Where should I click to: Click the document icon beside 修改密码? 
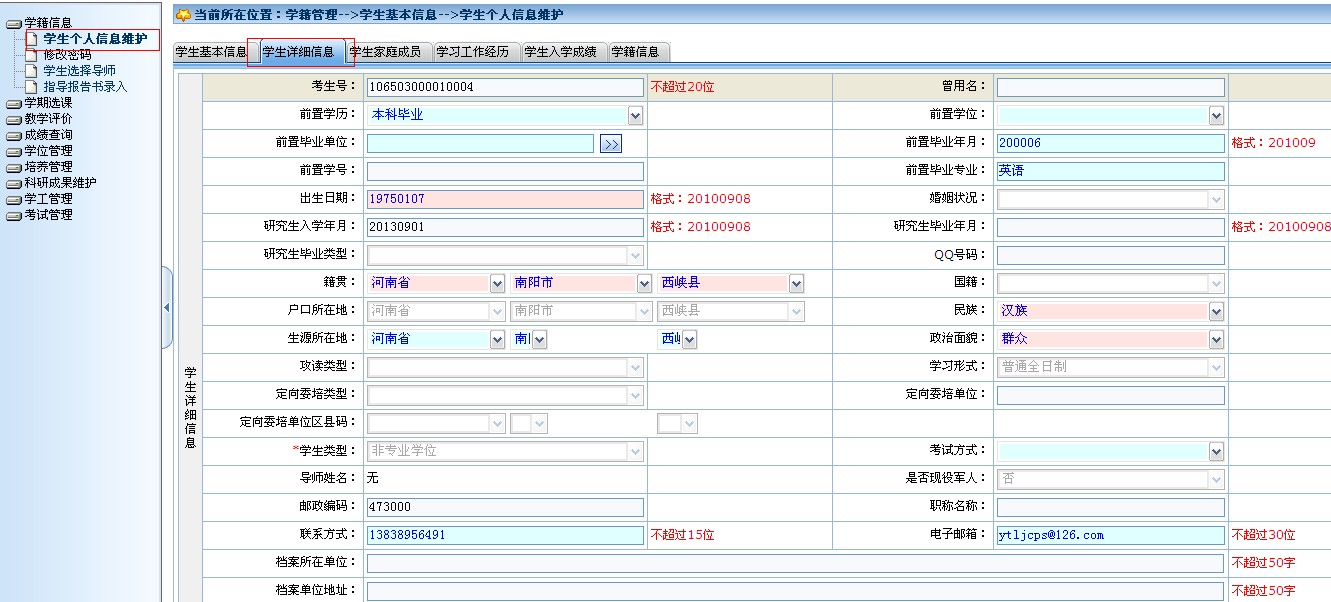(32, 55)
